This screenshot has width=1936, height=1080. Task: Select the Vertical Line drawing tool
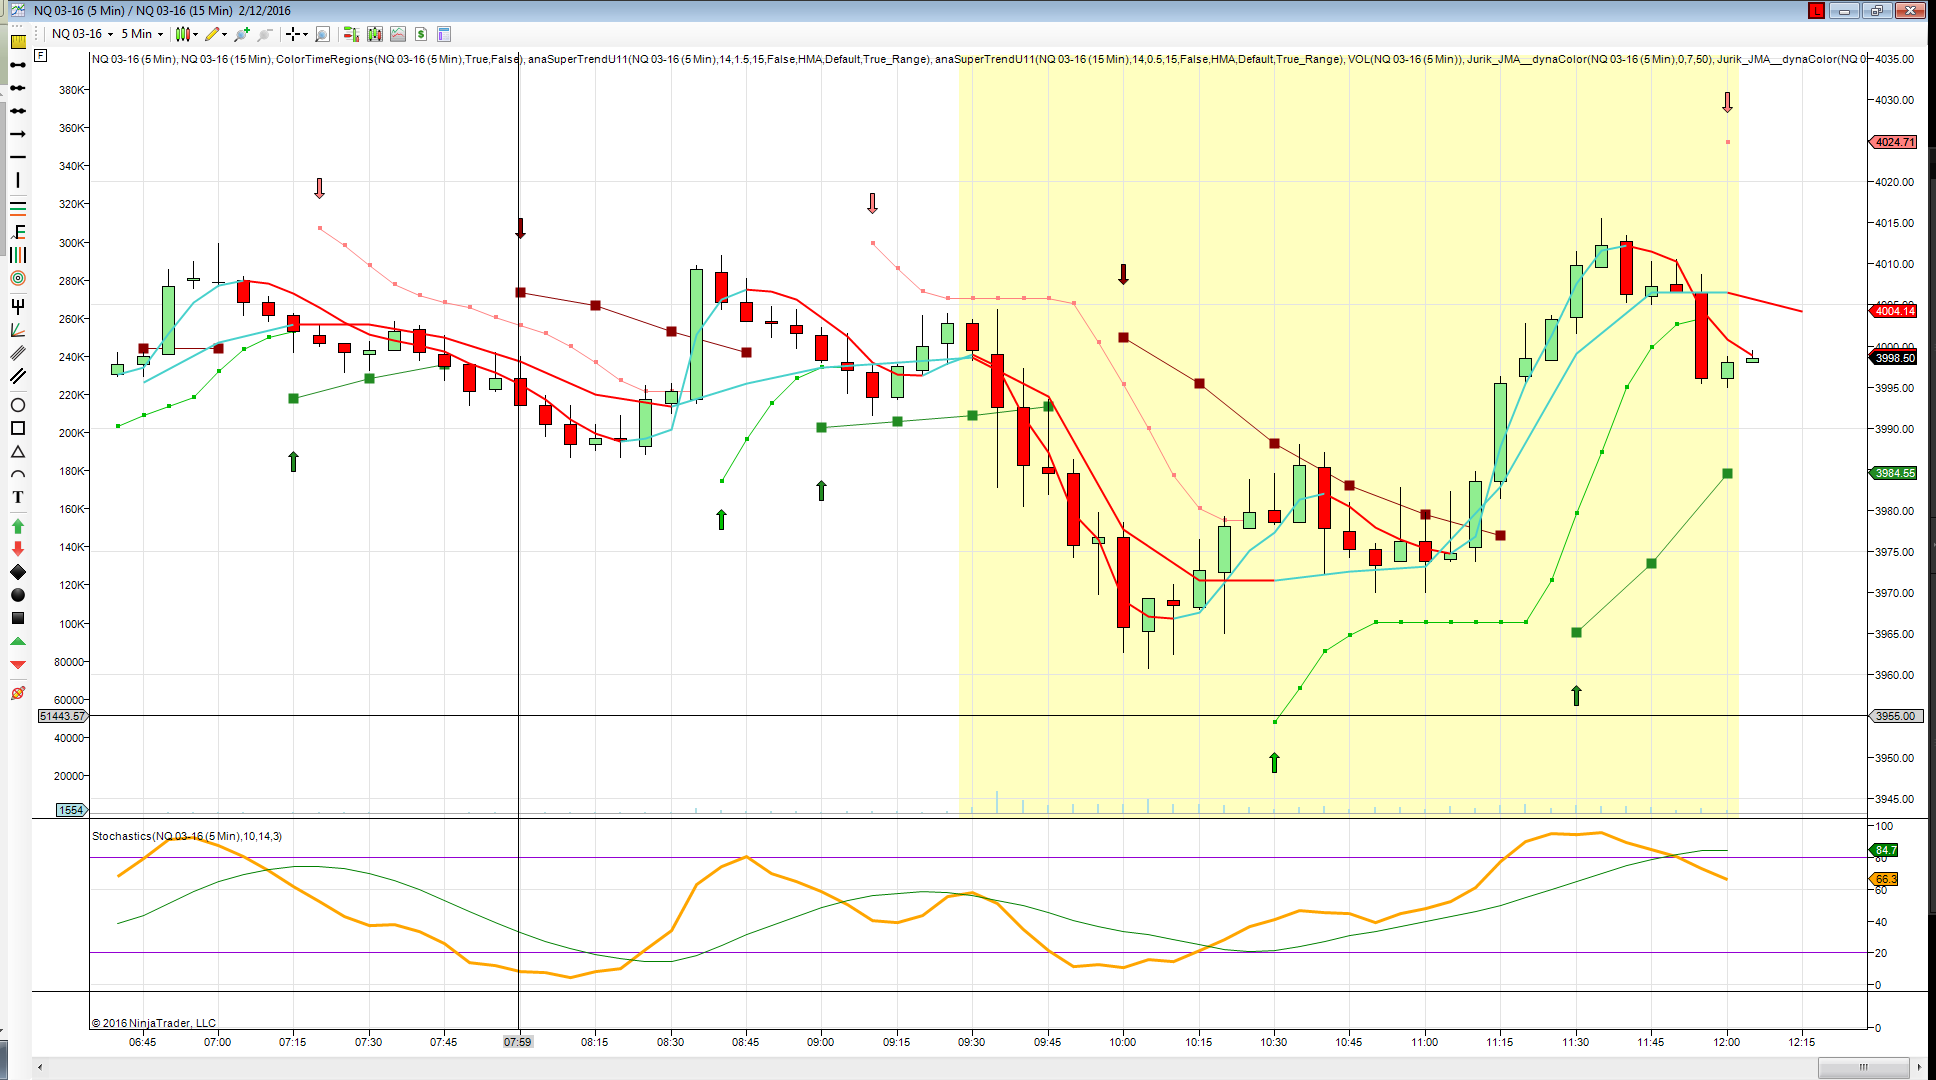18,180
